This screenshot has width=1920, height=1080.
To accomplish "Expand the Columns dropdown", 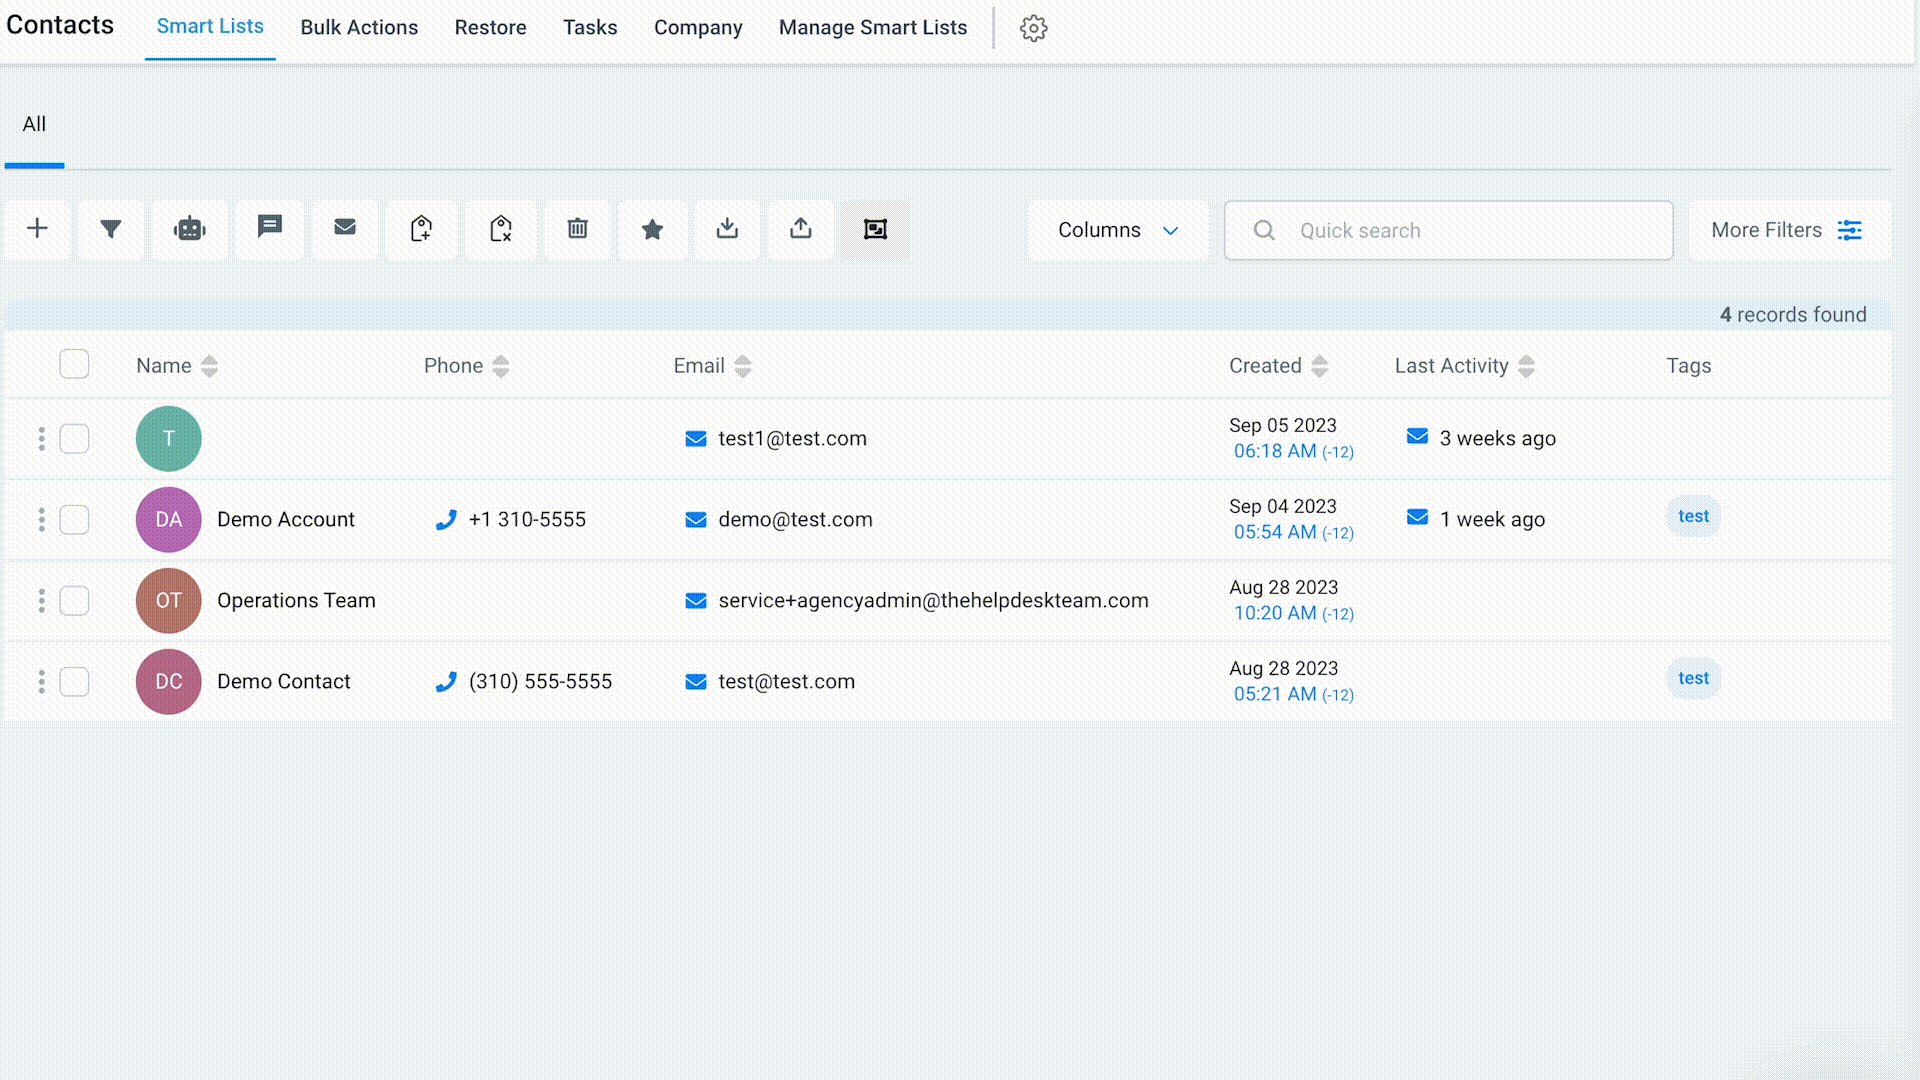I will coord(1117,230).
